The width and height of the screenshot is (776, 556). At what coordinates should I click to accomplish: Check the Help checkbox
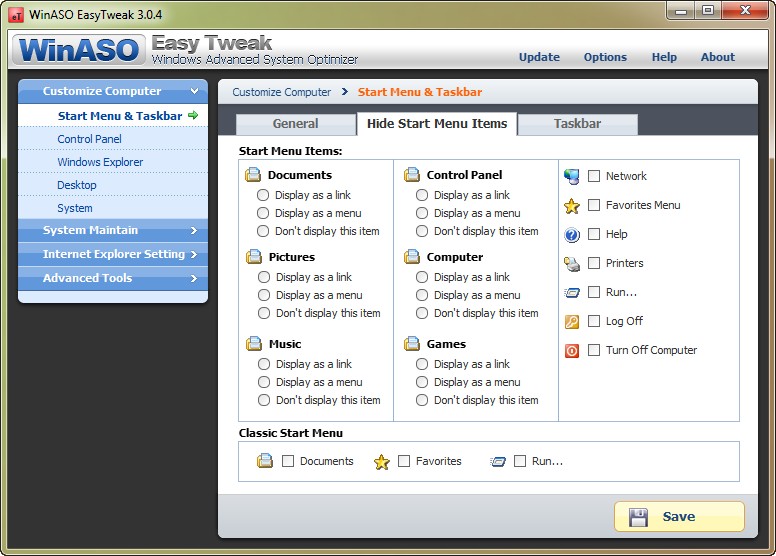(x=594, y=234)
